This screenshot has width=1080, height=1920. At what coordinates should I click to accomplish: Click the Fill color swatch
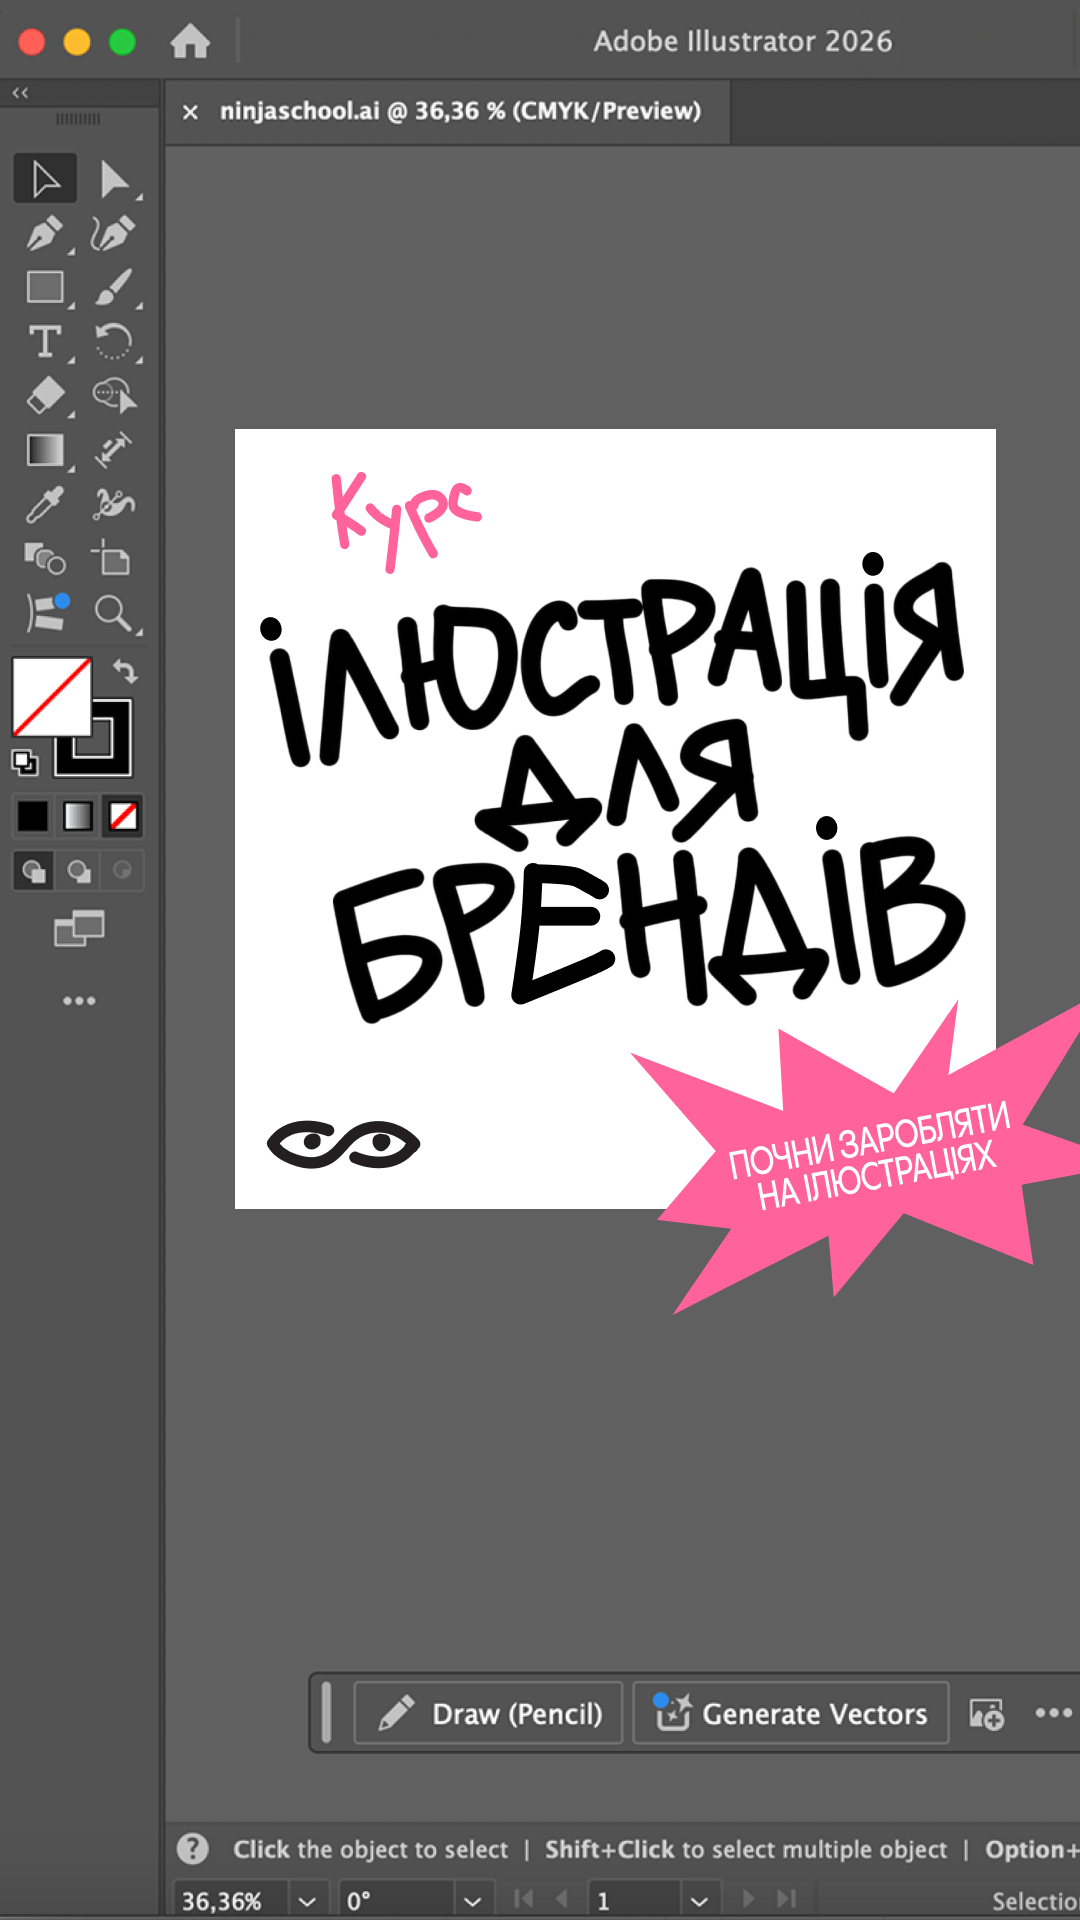51,697
